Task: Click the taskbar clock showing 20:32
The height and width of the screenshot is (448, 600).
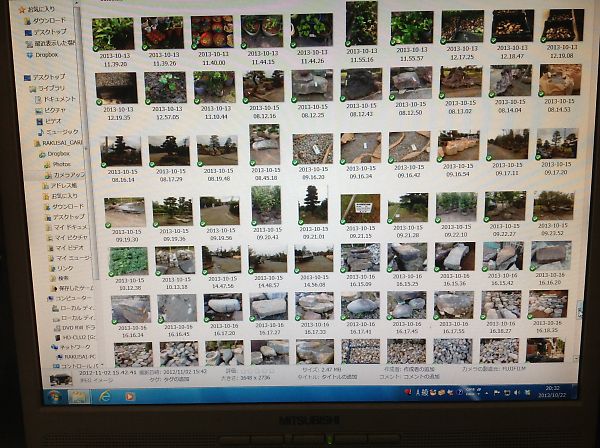Action: point(552,391)
